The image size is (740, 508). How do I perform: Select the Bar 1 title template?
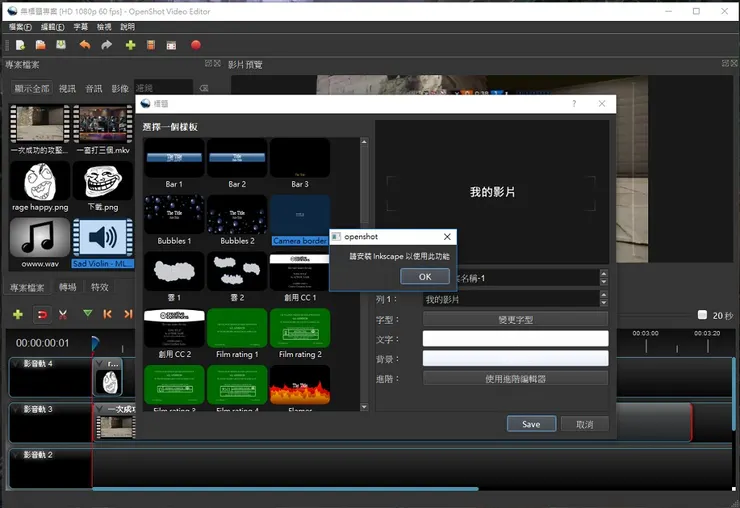pyautogui.click(x=174, y=163)
